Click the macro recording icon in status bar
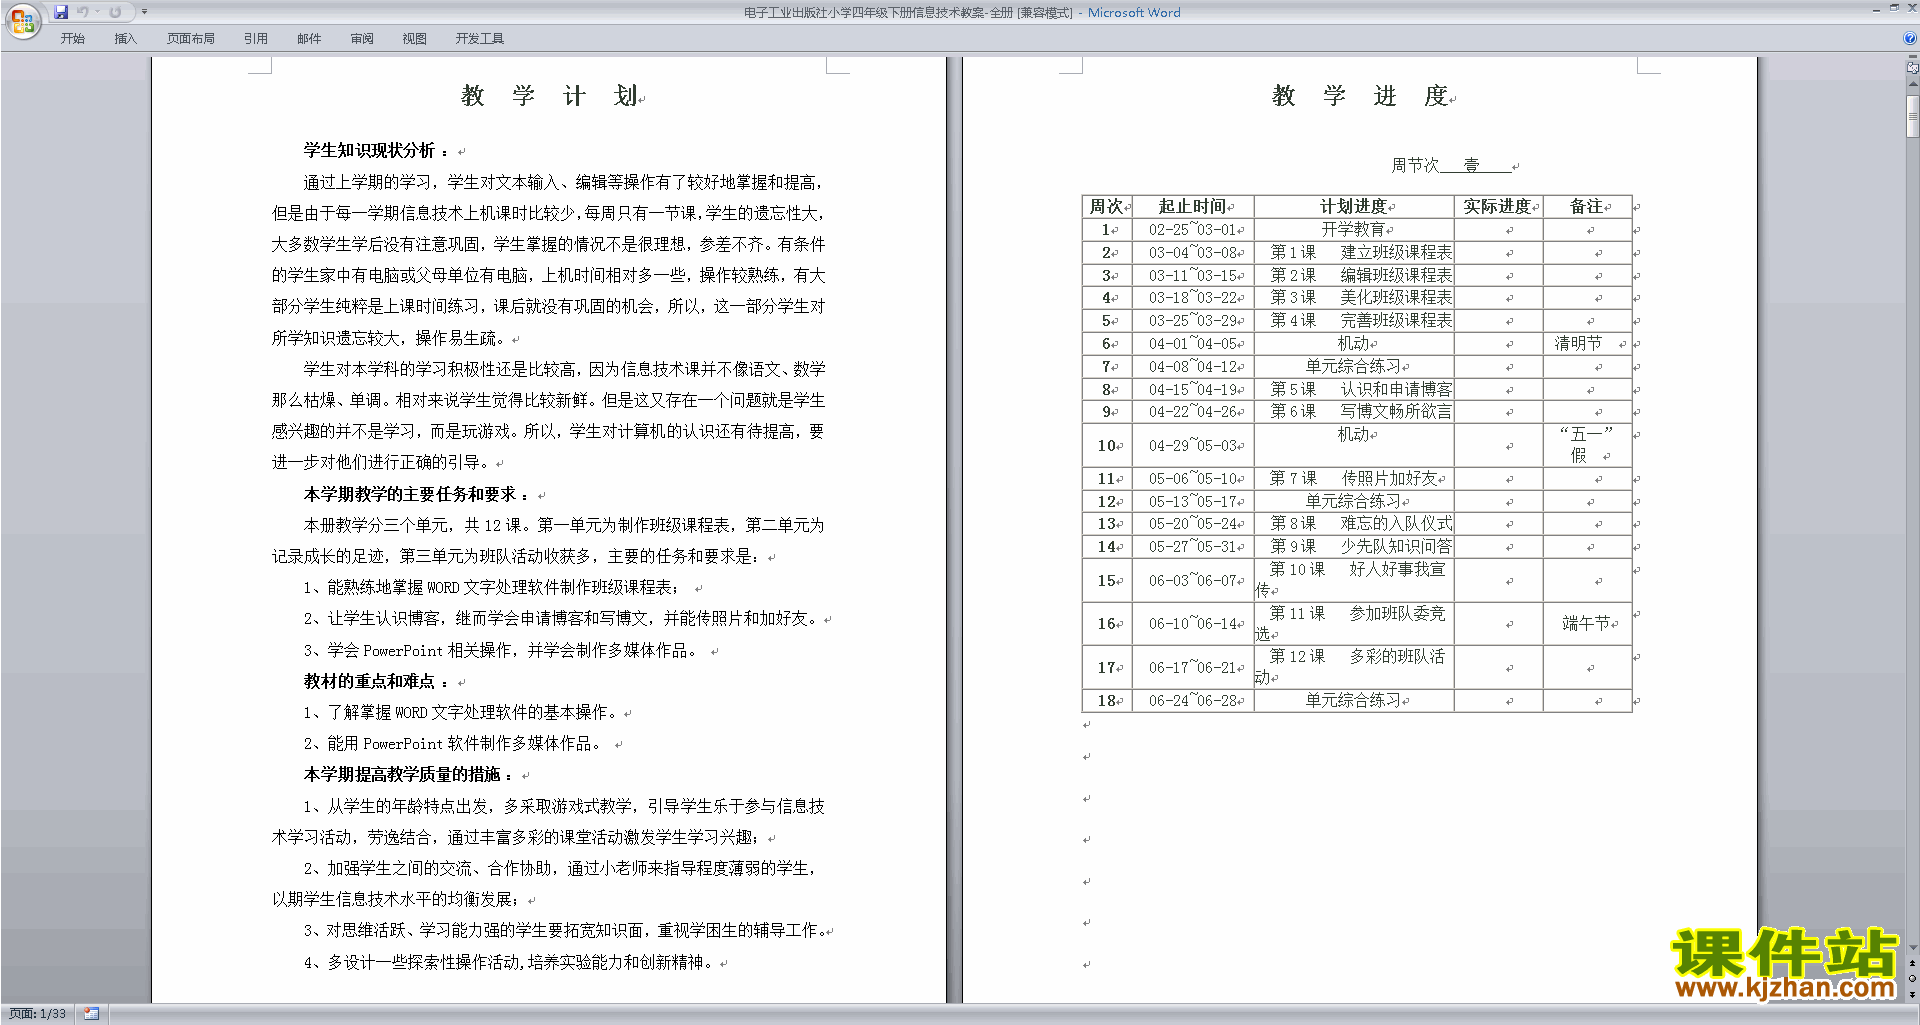The width and height of the screenshot is (1920, 1025). point(91,1014)
